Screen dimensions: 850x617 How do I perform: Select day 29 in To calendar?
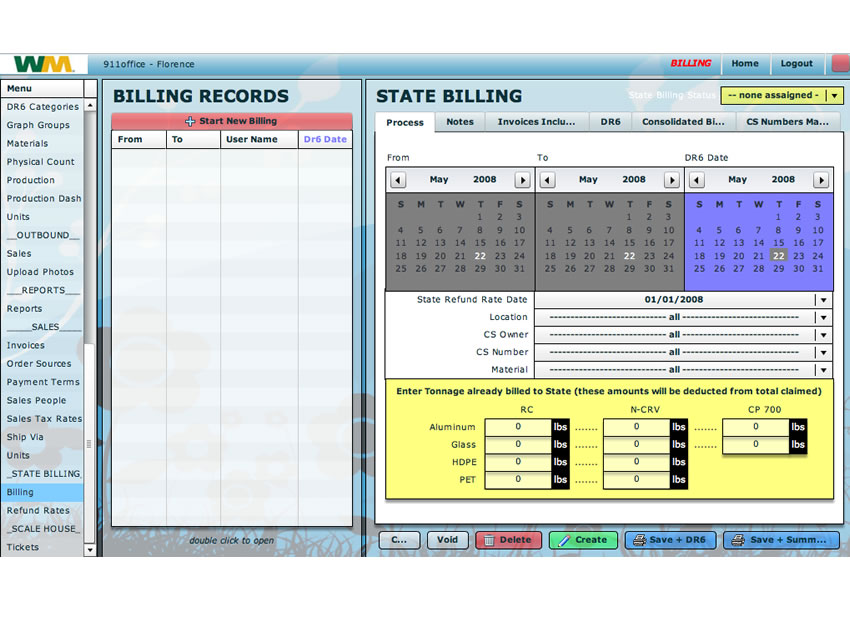pos(629,269)
